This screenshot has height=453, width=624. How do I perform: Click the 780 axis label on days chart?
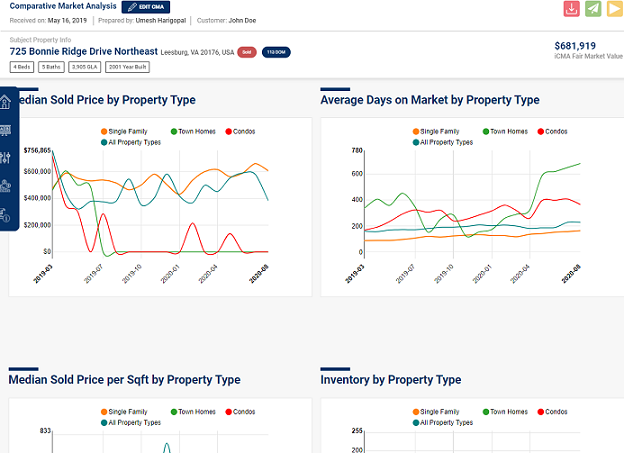[x=357, y=150]
